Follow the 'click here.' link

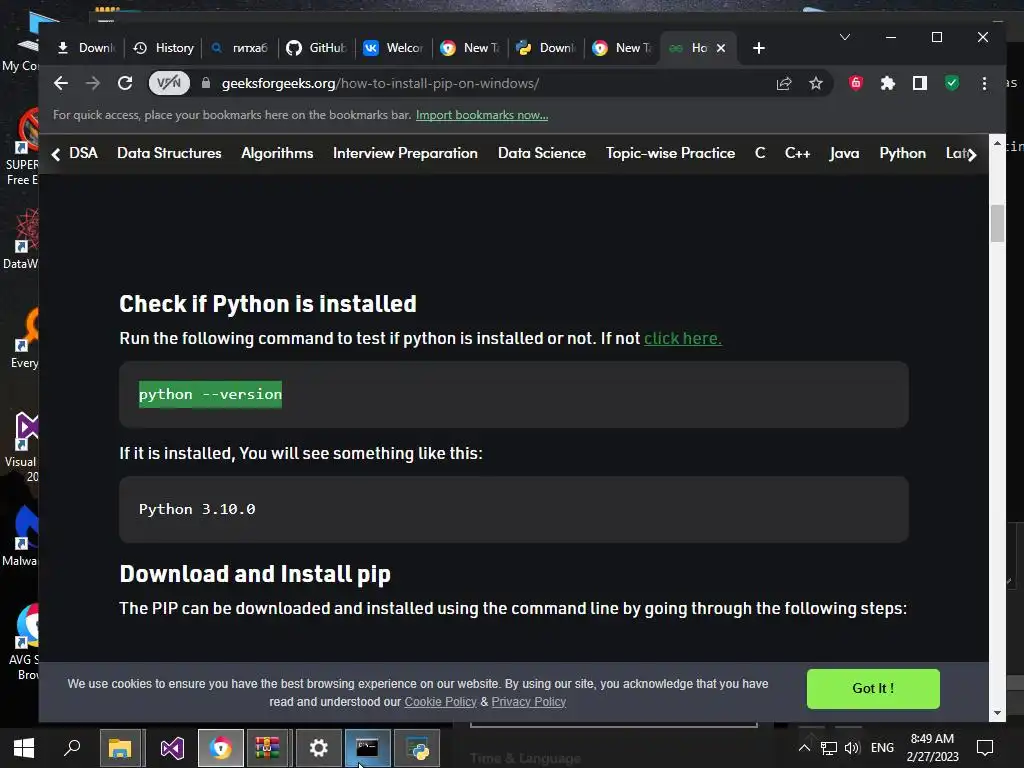pyautogui.click(x=682, y=338)
